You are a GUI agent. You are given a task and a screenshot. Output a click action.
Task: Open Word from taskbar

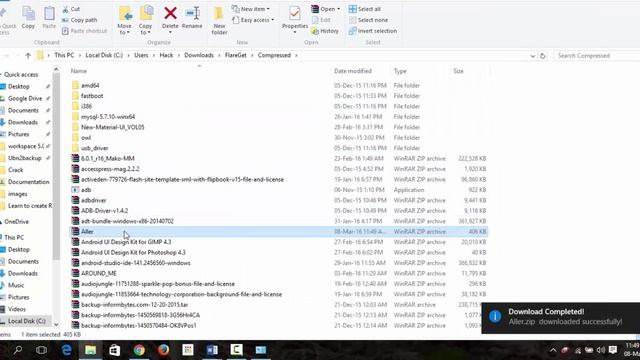click(212, 350)
